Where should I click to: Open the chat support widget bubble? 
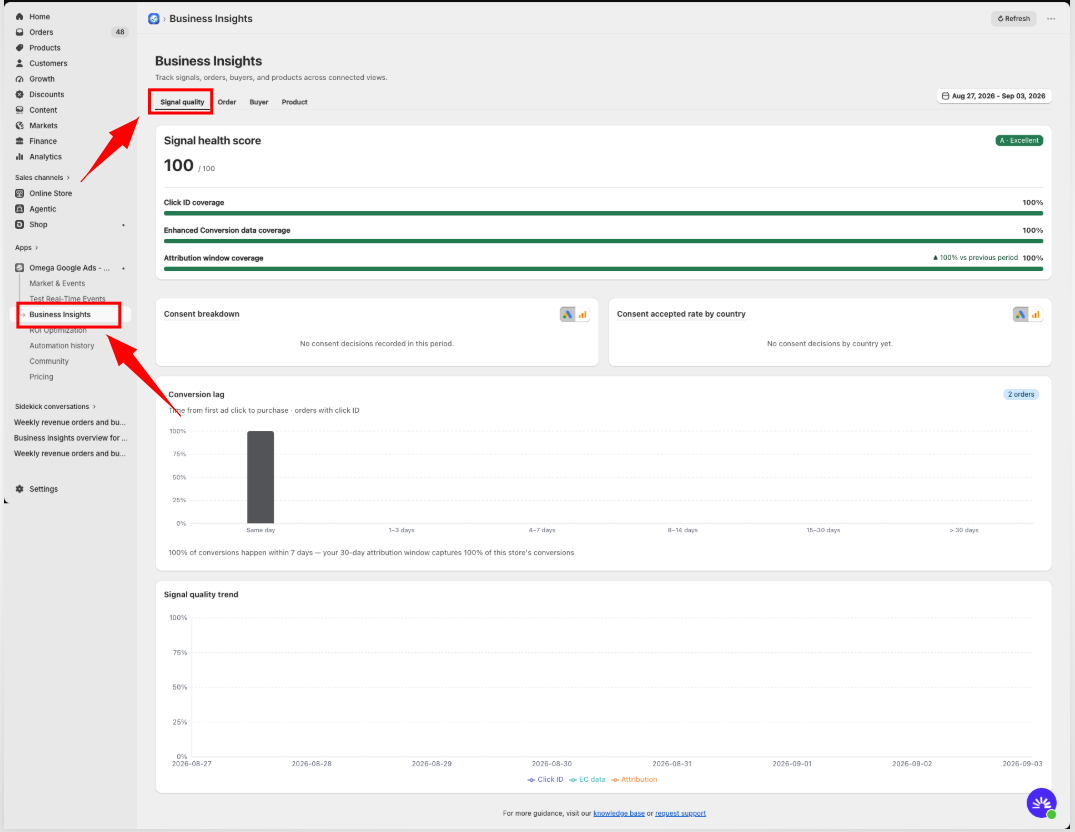pos(1041,803)
